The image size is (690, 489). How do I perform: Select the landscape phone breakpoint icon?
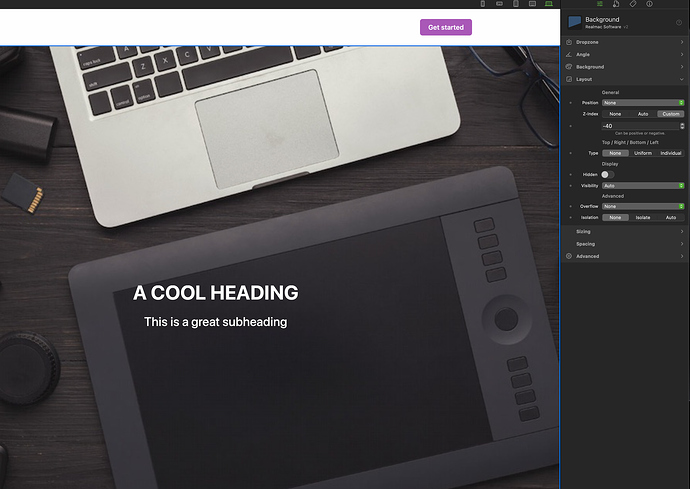(x=499, y=4)
